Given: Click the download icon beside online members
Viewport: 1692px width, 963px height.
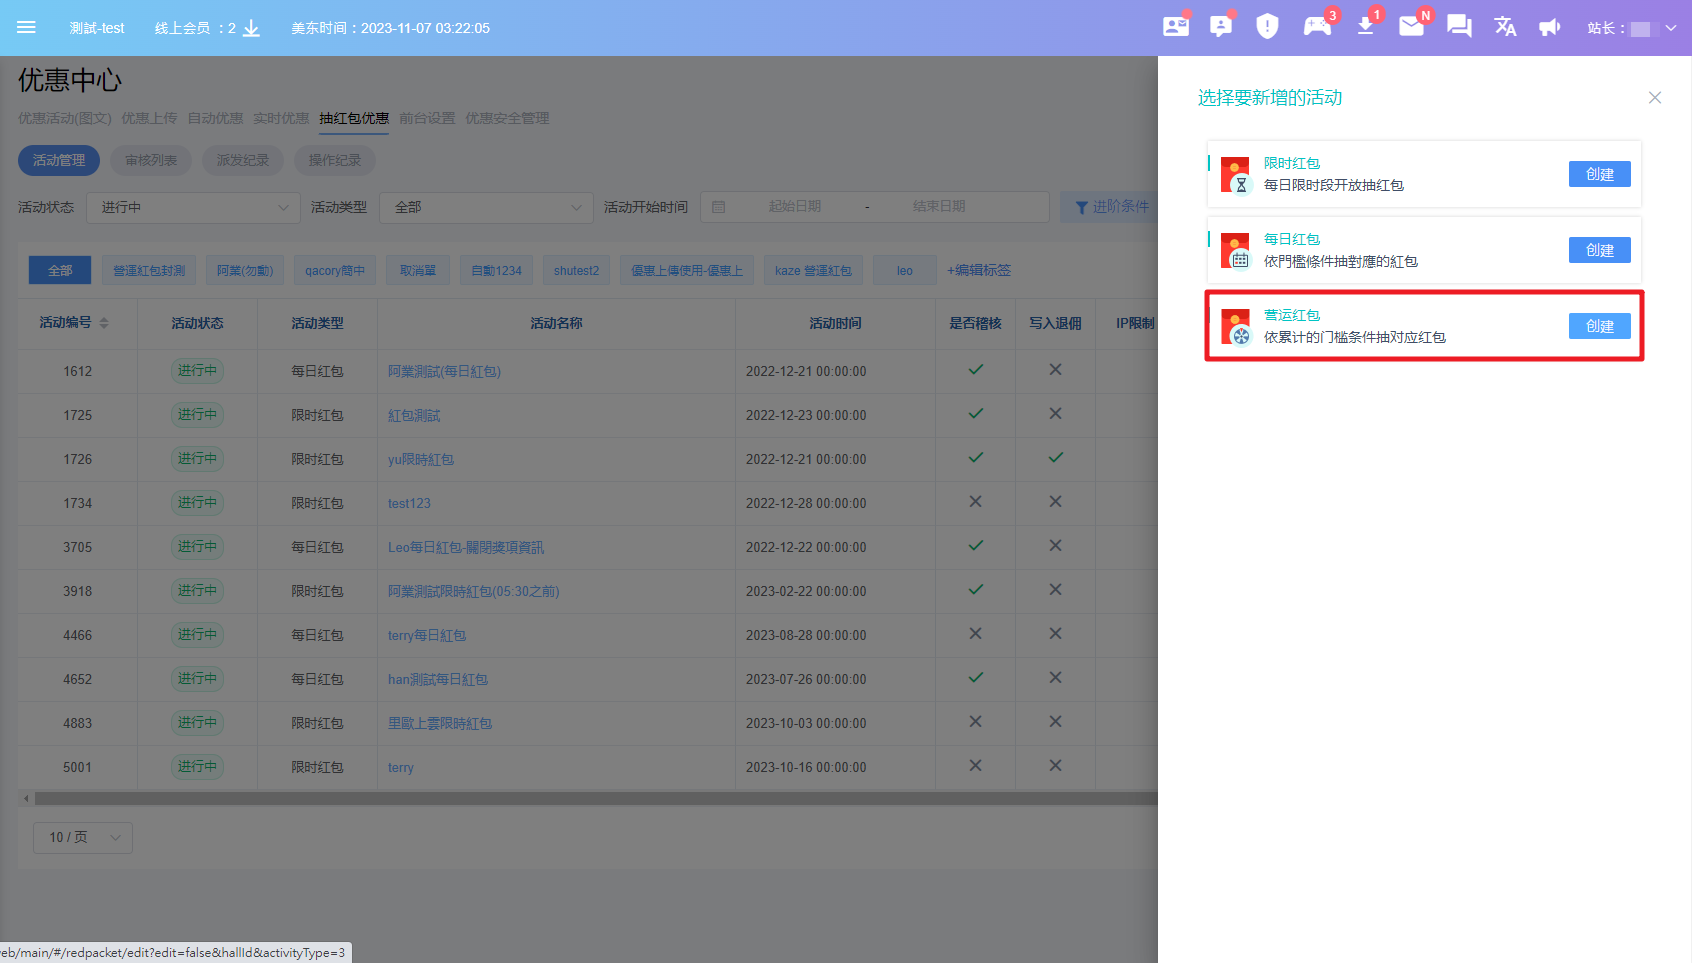Looking at the screenshot, I should click(x=252, y=28).
